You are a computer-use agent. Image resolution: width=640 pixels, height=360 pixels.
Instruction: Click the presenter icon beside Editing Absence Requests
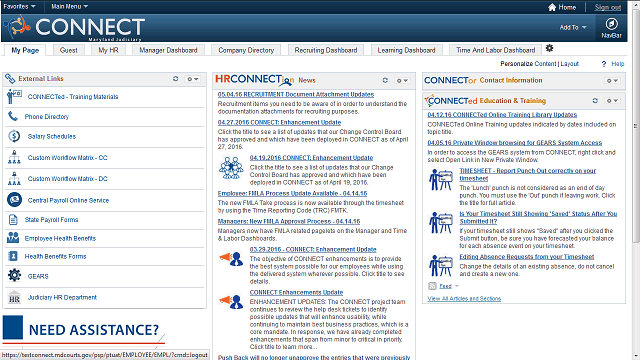[441, 265]
